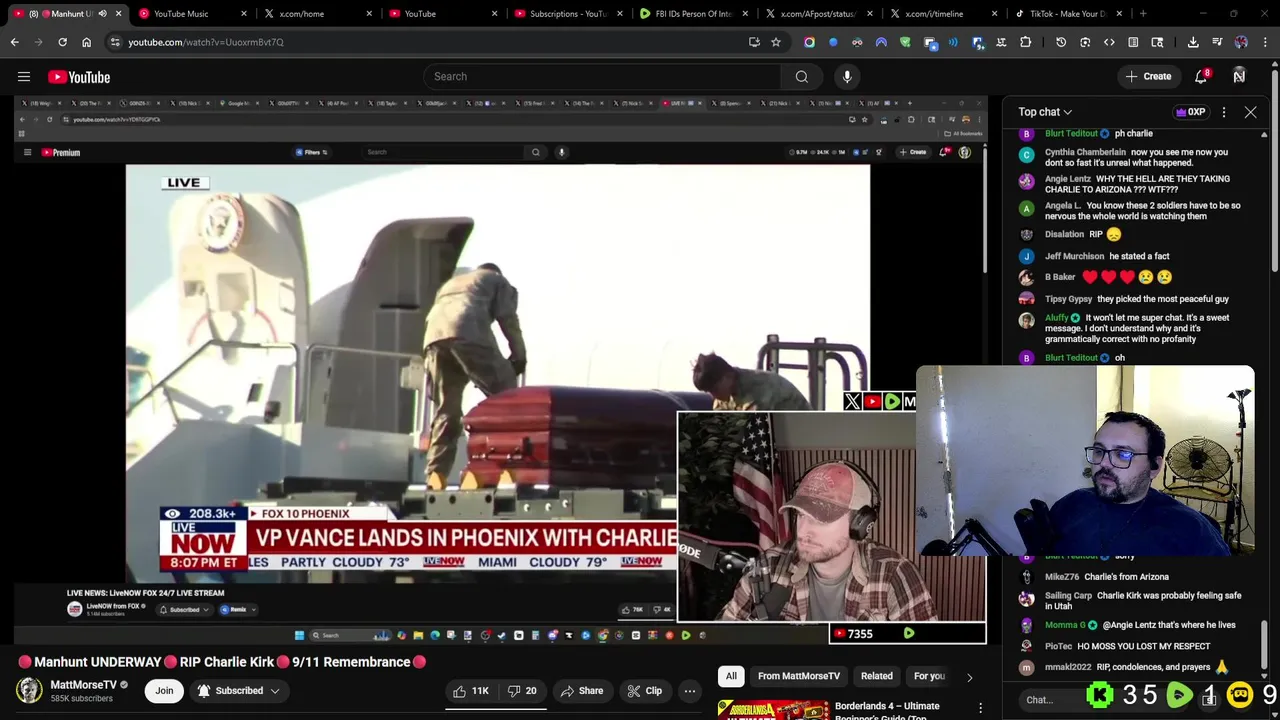Select the From MattMorseTV chip
1280x720 pixels.
tap(799, 677)
